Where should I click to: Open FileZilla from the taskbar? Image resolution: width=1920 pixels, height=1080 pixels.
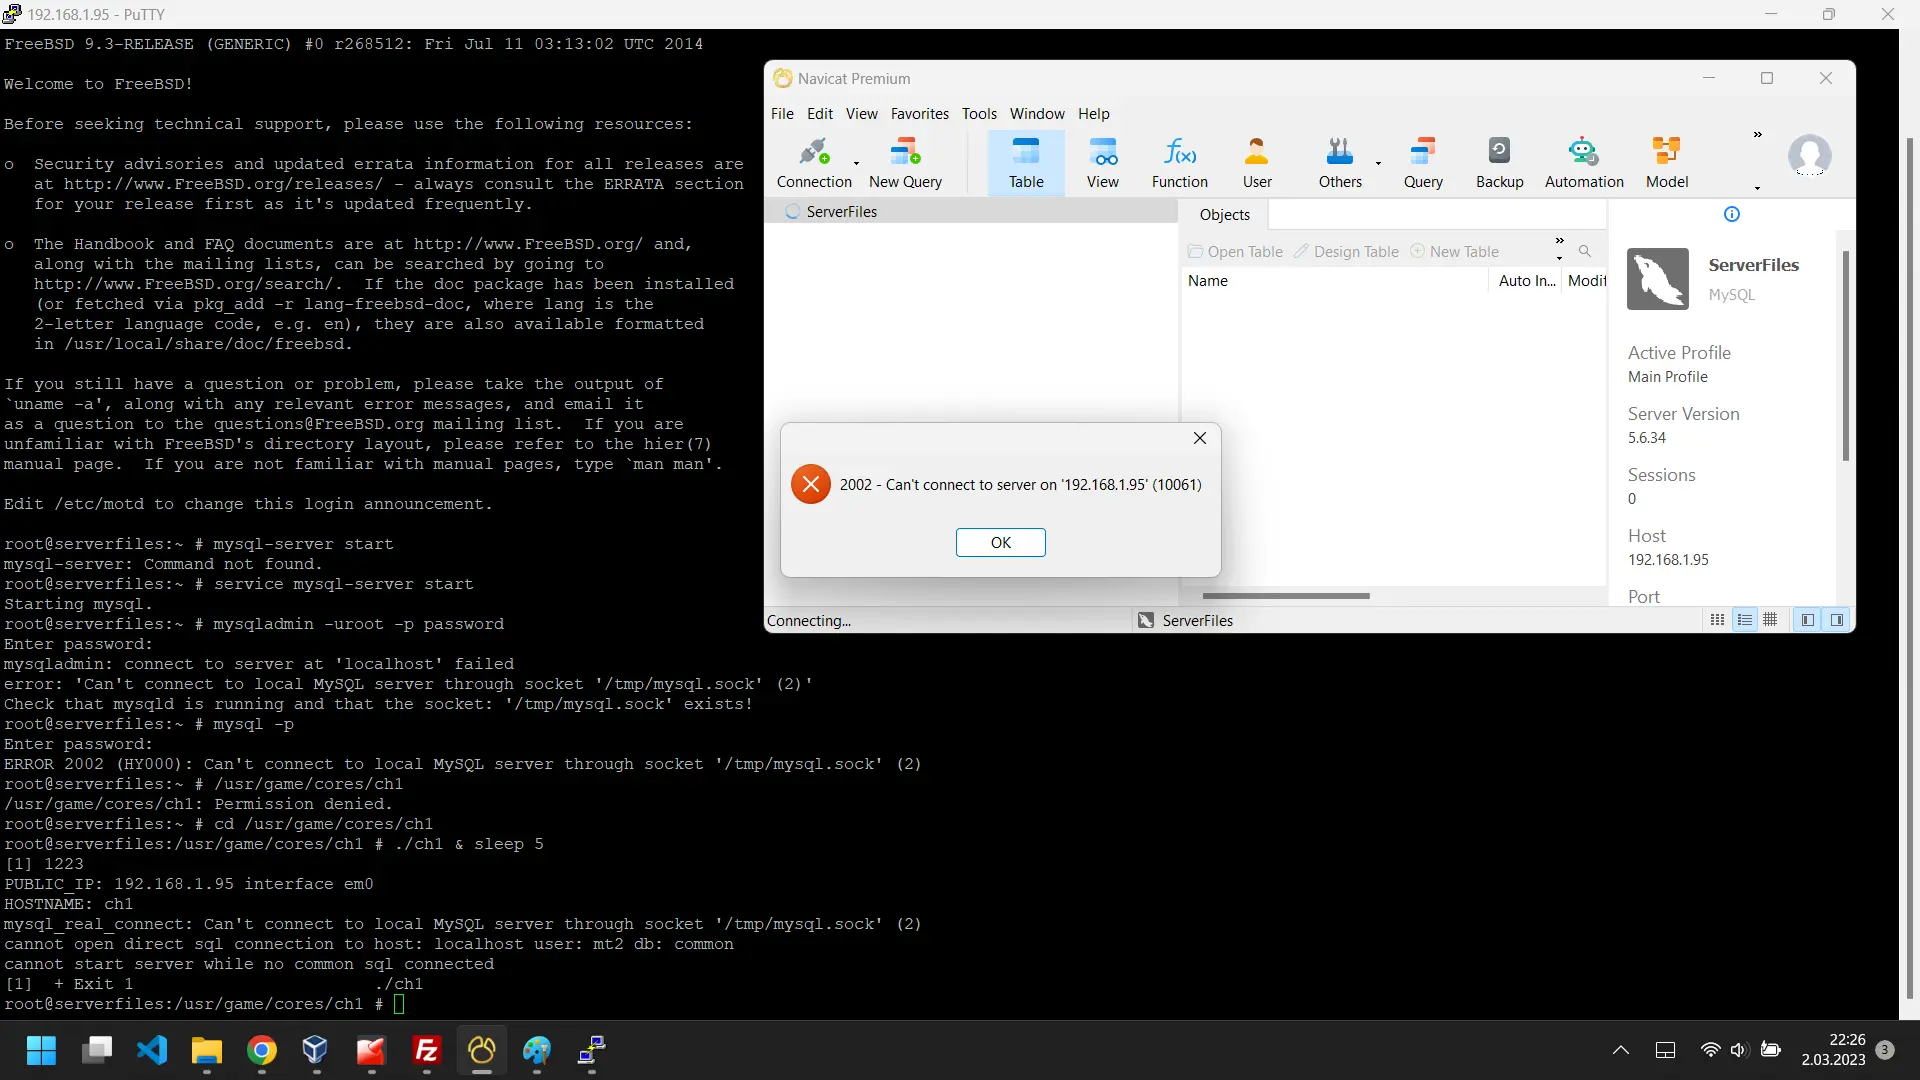427,1050
